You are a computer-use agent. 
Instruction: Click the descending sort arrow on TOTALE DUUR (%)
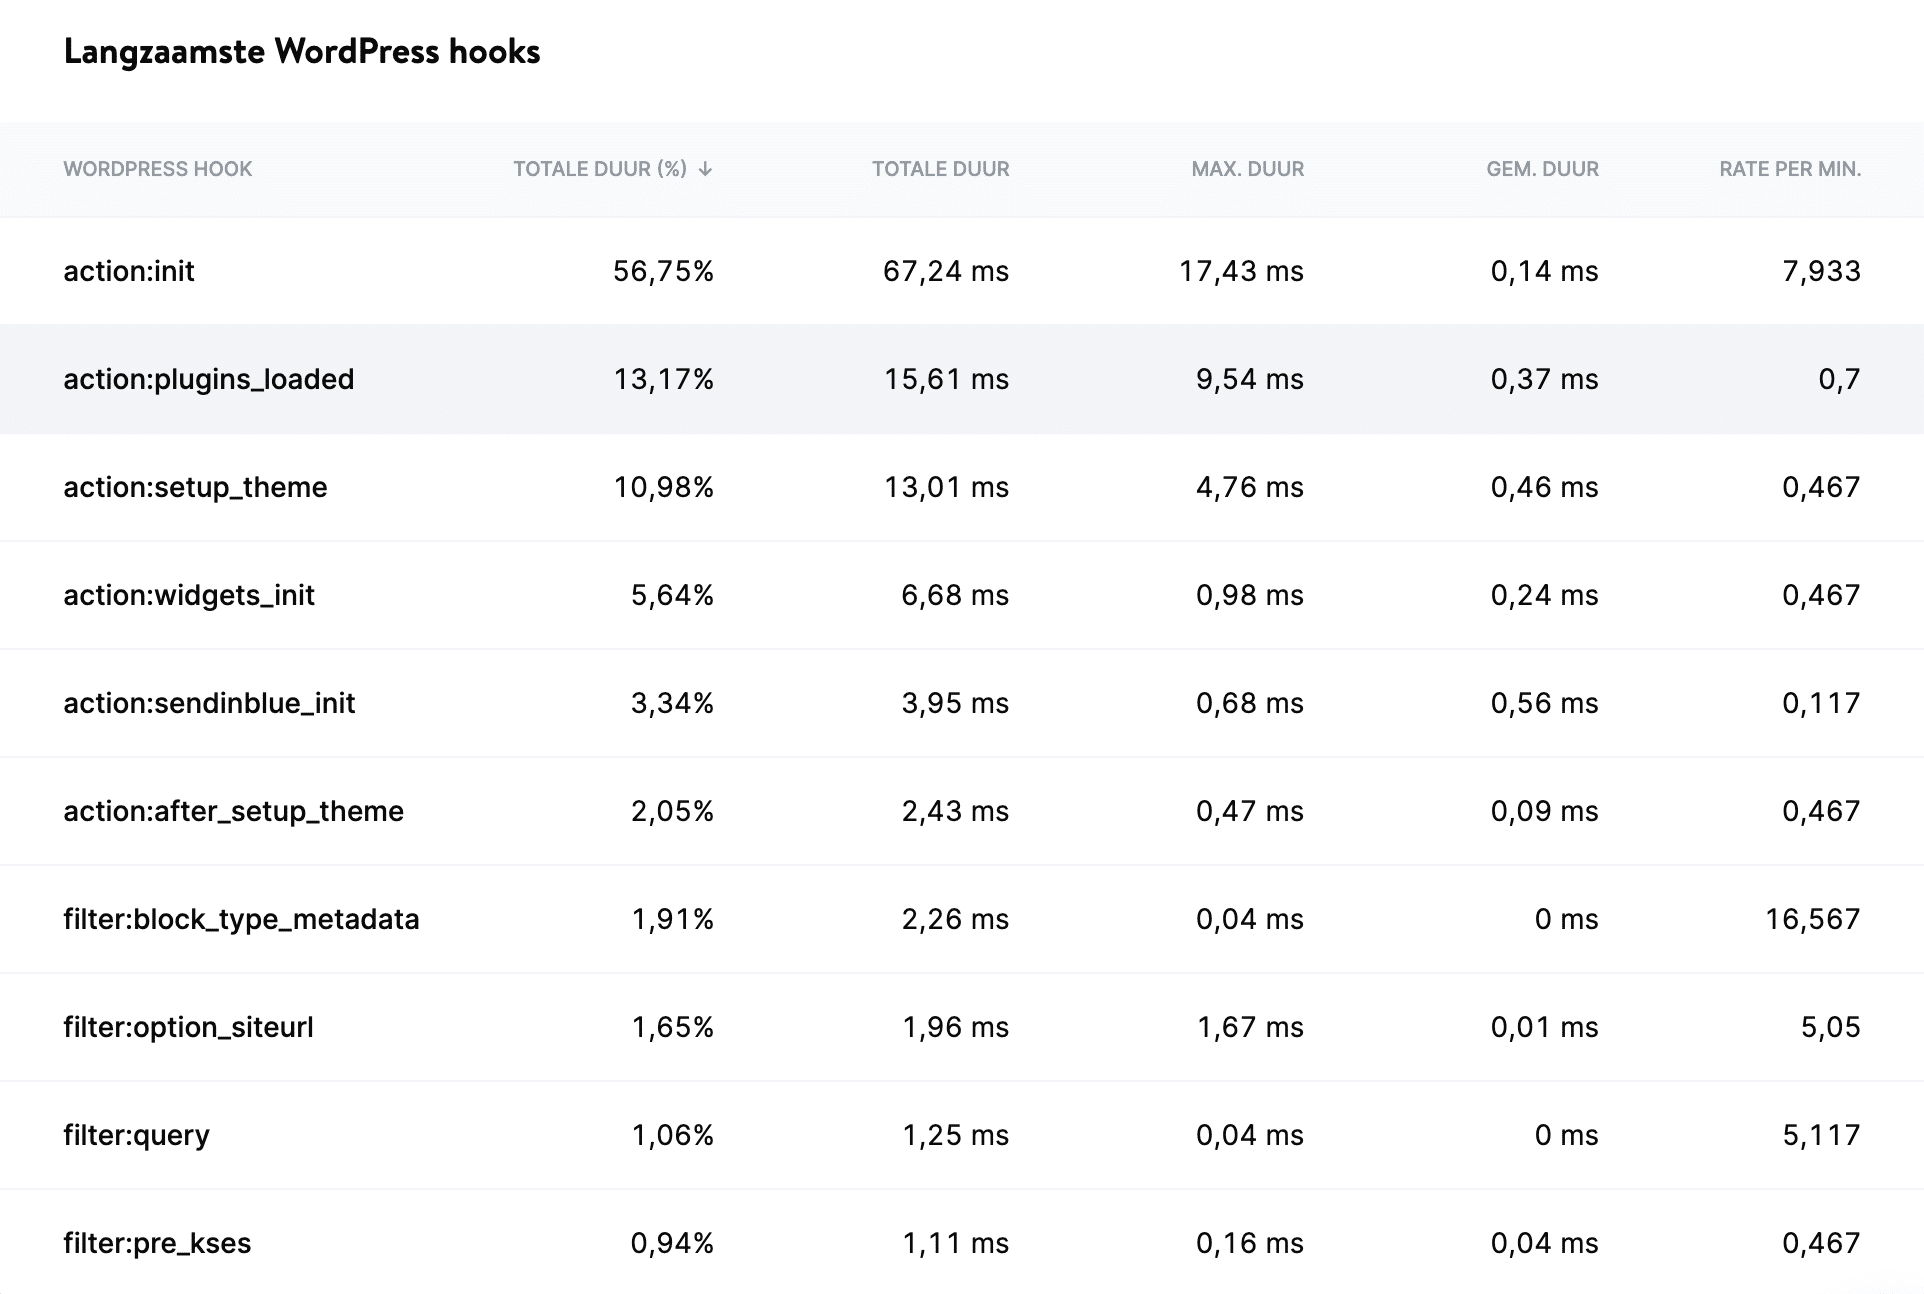pos(707,169)
